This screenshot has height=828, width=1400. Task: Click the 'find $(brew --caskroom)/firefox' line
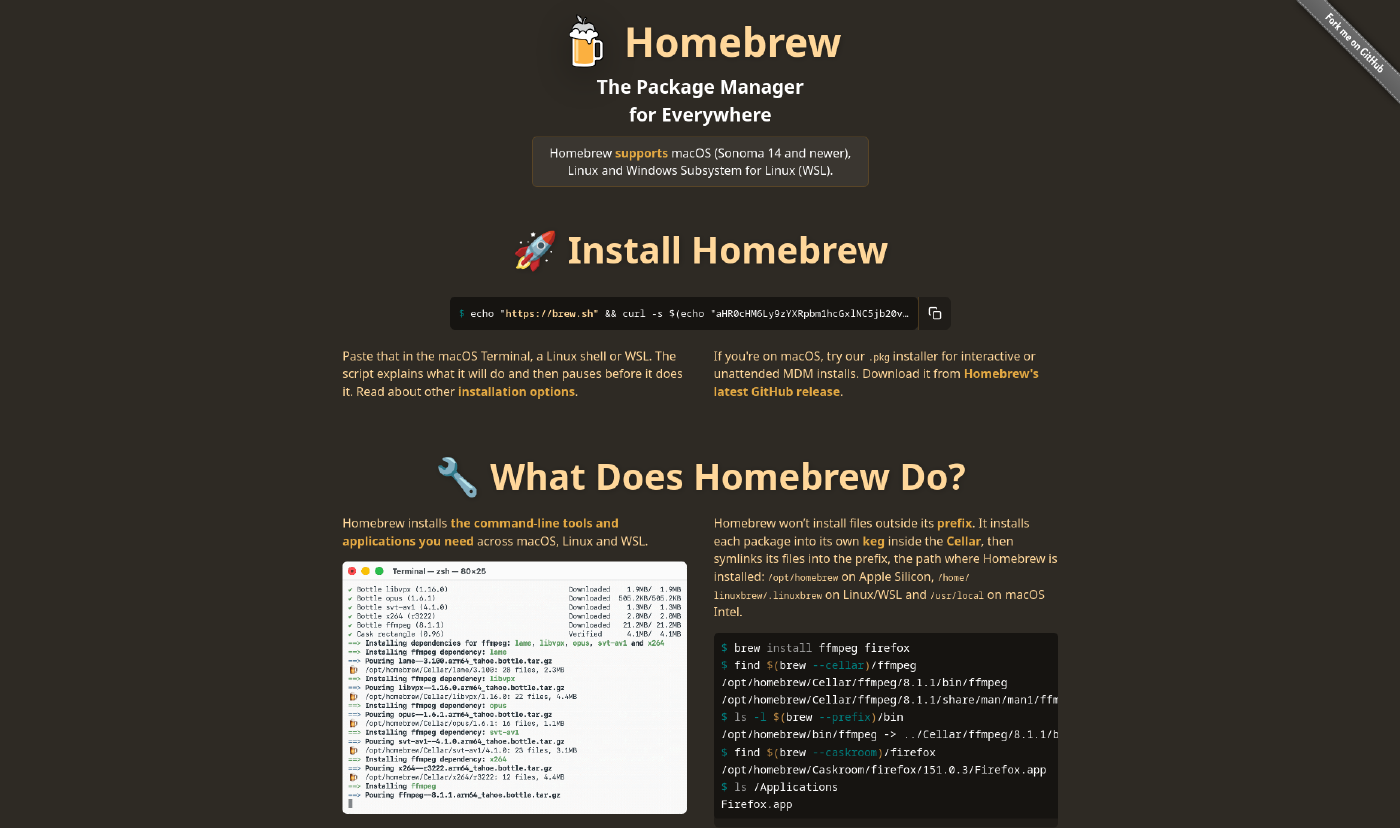[828, 752]
